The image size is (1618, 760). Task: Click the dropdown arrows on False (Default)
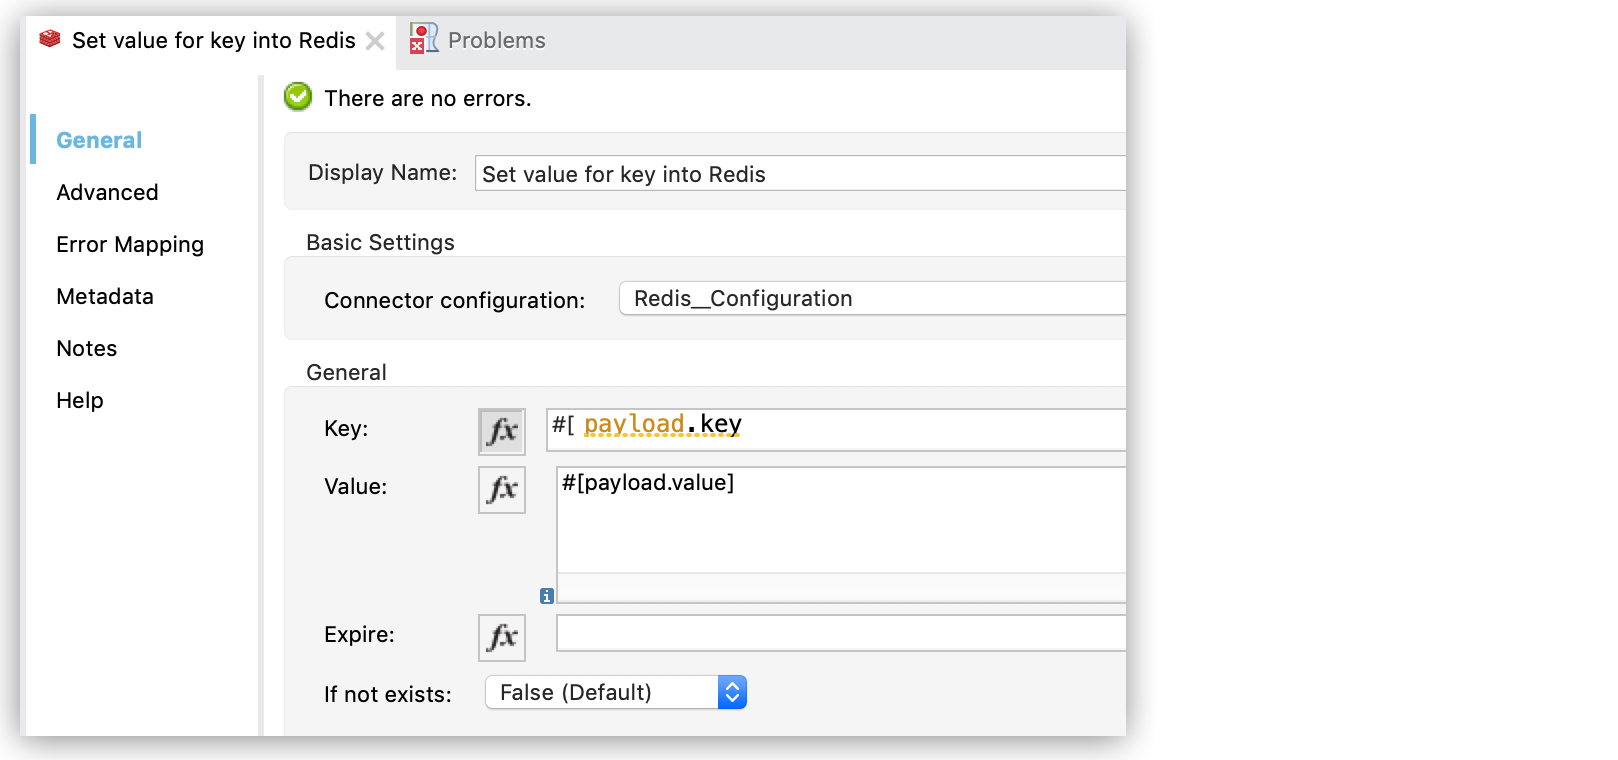click(732, 692)
